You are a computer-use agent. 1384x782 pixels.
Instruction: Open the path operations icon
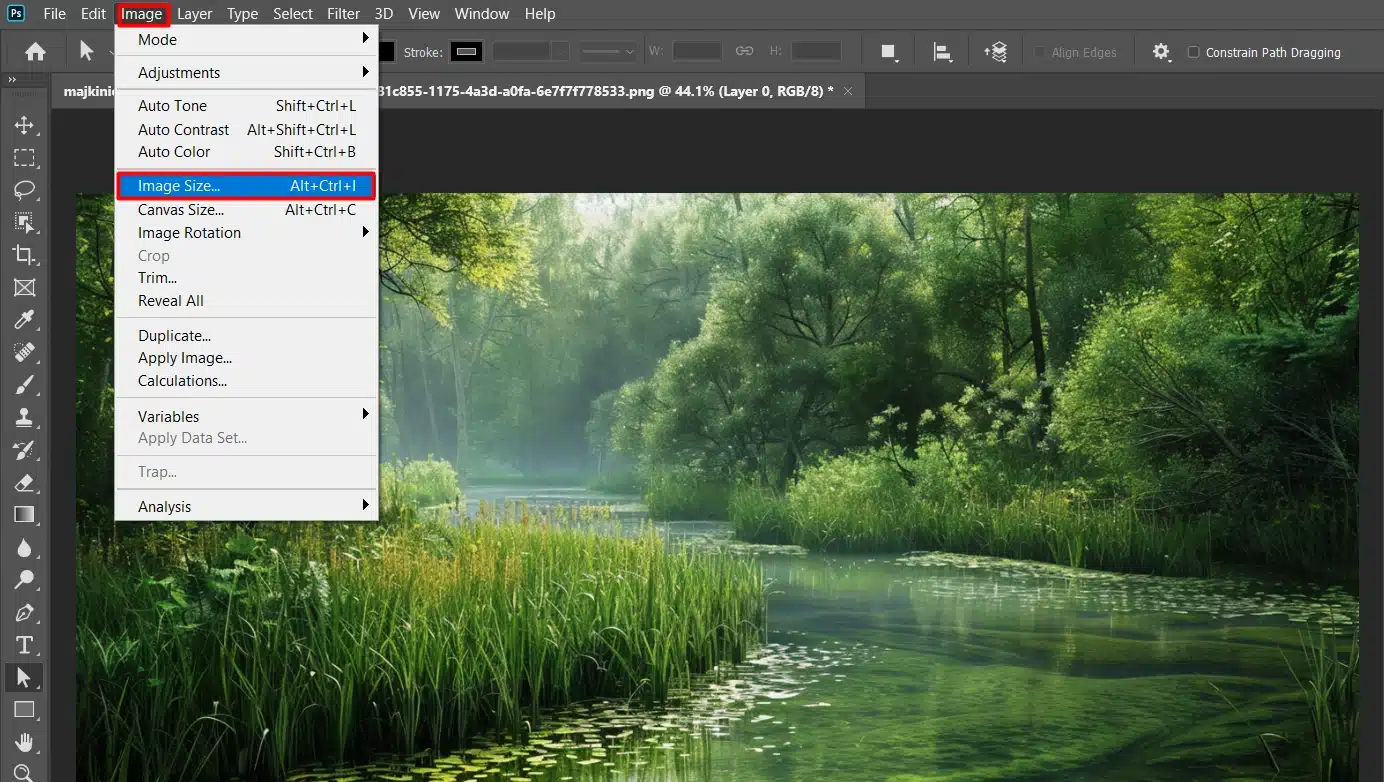(x=888, y=52)
